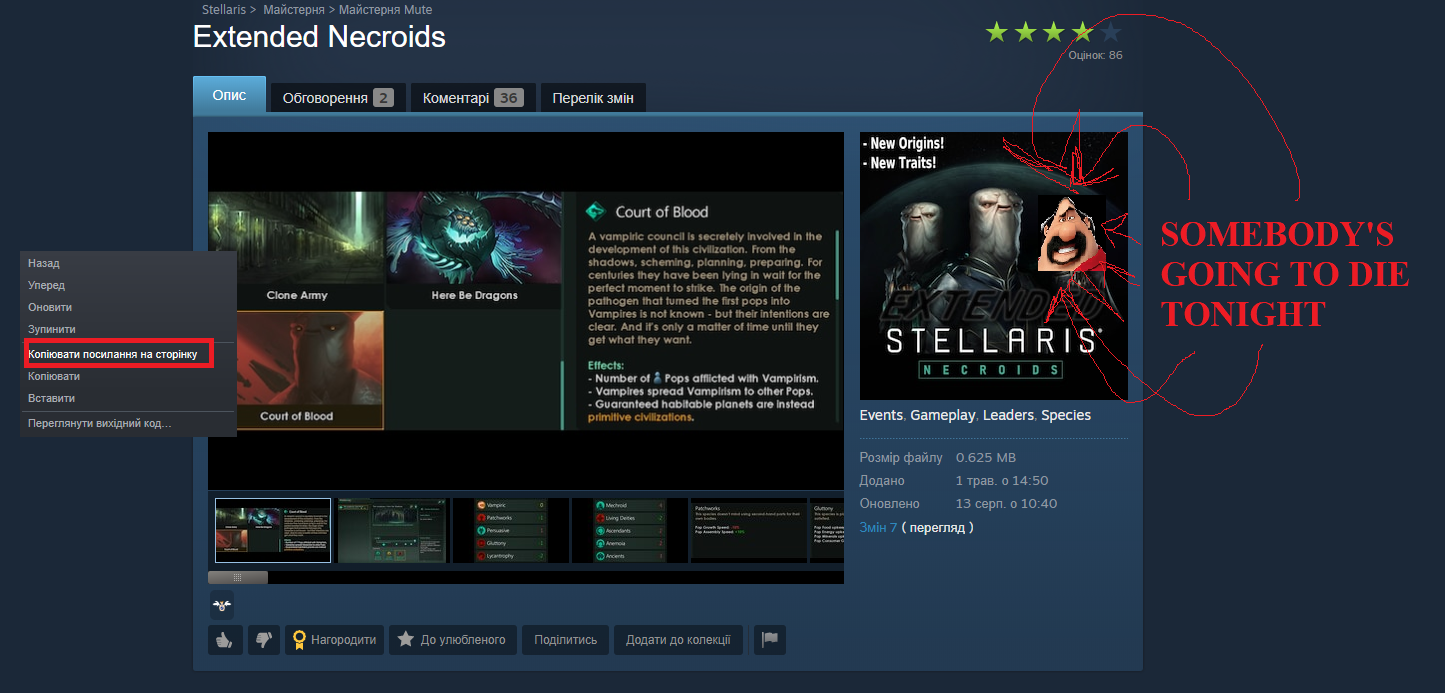Viewport: 1445px width, 693px height.
Task: Click the Gameplay tag link
Action: pyautogui.click(x=942, y=415)
